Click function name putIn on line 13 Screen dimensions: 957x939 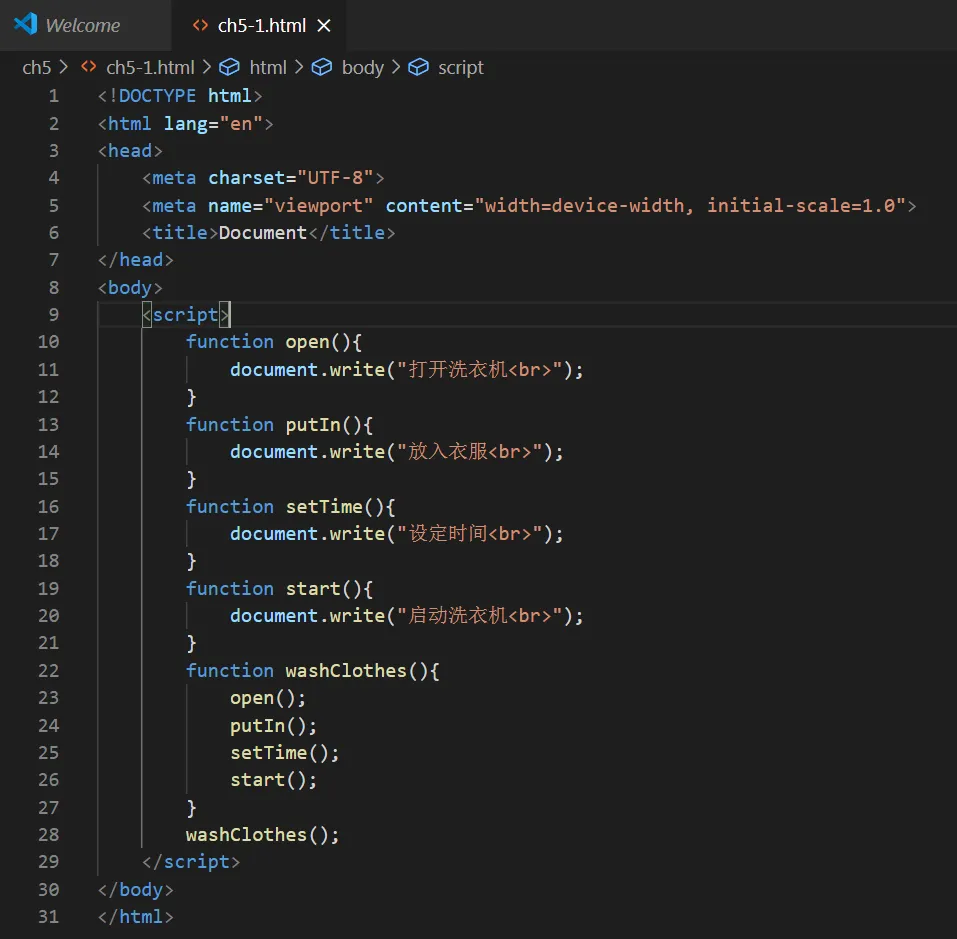pos(313,425)
